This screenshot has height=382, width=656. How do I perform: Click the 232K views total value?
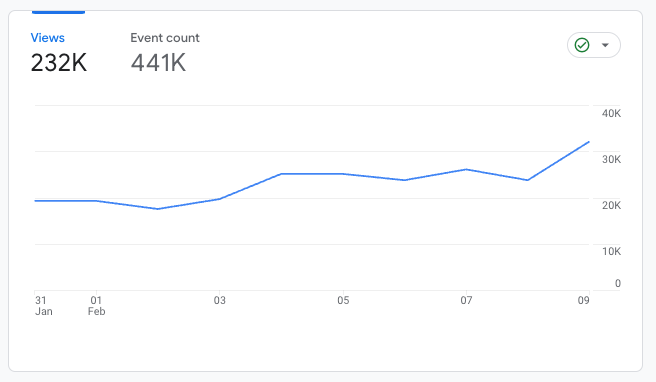tap(59, 63)
